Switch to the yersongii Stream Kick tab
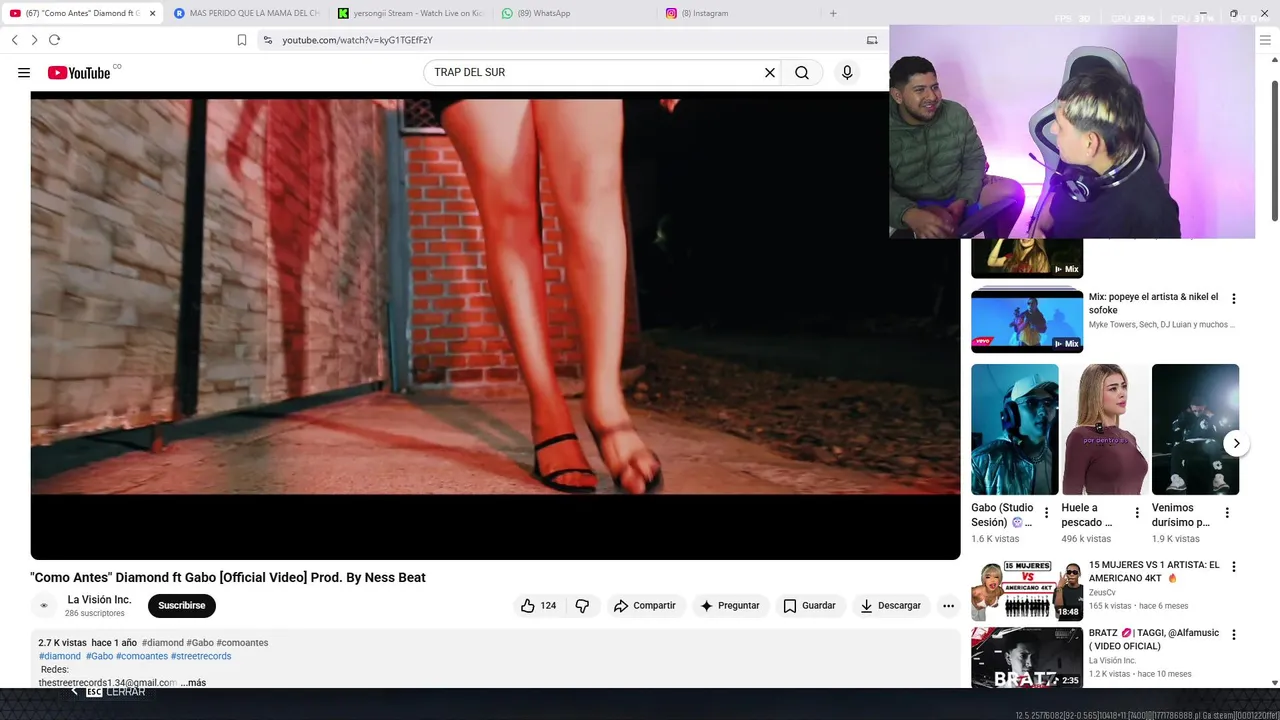The height and width of the screenshot is (720, 1280). tap(409, 13)
